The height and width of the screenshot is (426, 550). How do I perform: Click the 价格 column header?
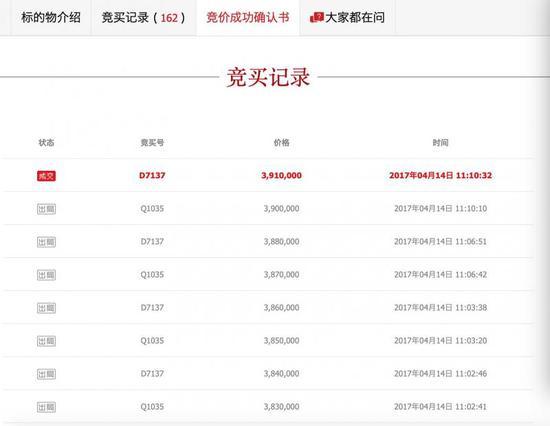(x=281, y=142)
